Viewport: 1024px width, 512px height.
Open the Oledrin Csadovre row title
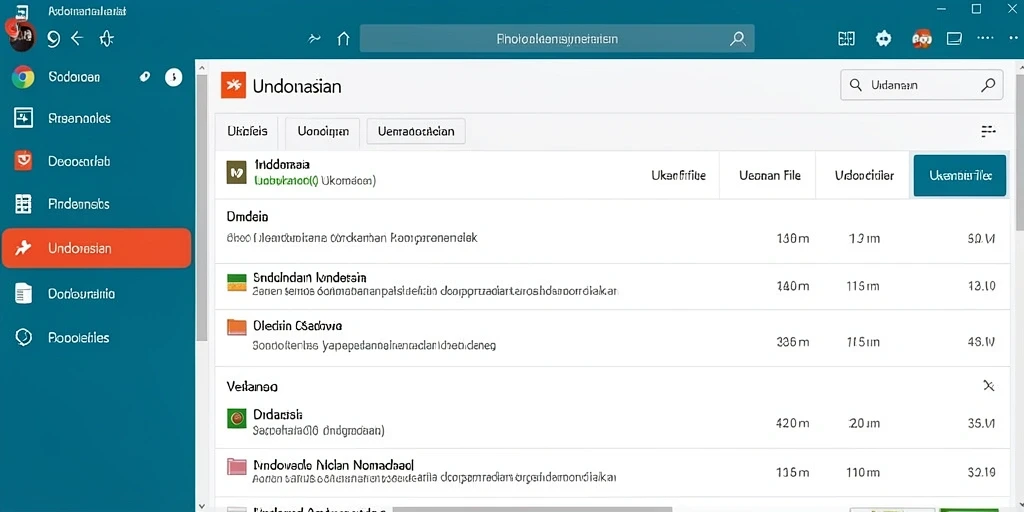coord(297,325)
